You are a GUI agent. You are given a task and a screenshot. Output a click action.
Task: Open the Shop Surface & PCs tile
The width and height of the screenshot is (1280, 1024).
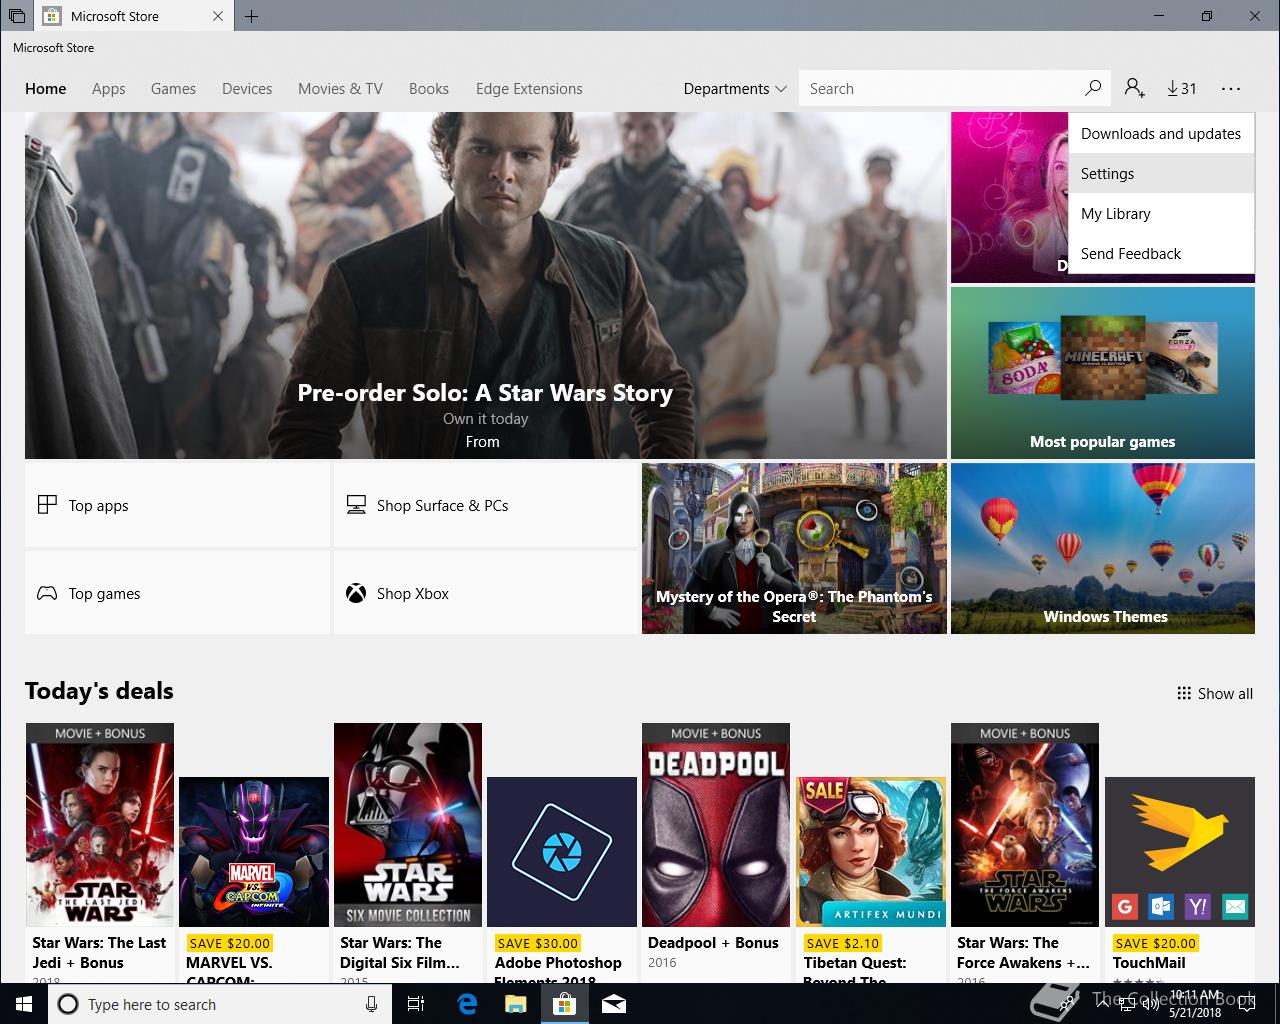coord(486,505)
